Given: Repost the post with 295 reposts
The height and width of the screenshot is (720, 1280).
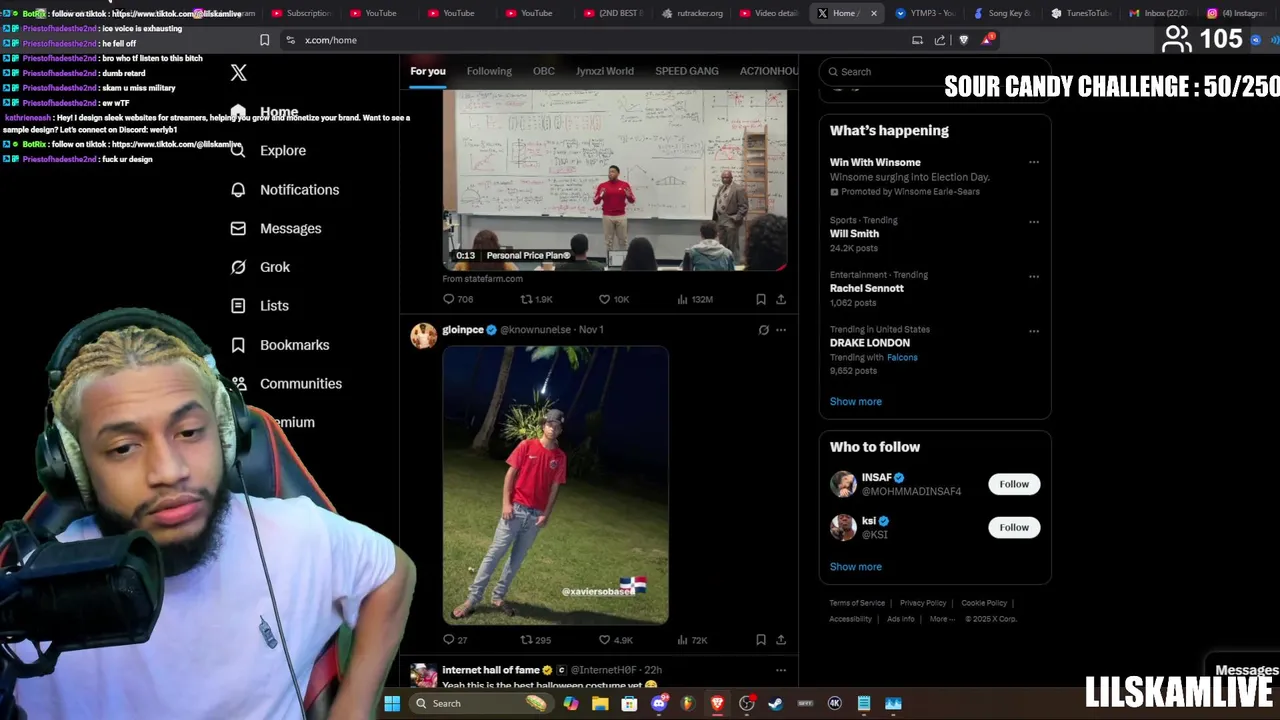Looking at the screenshot, I should [535, 640].
